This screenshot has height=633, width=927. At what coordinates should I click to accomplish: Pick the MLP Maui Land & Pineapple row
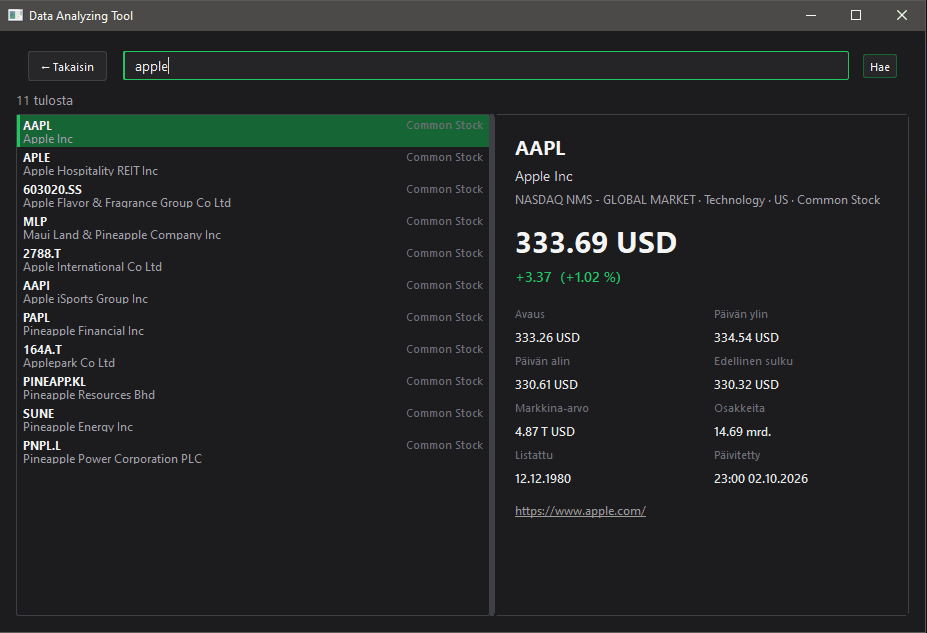click(x=253, y=228)
